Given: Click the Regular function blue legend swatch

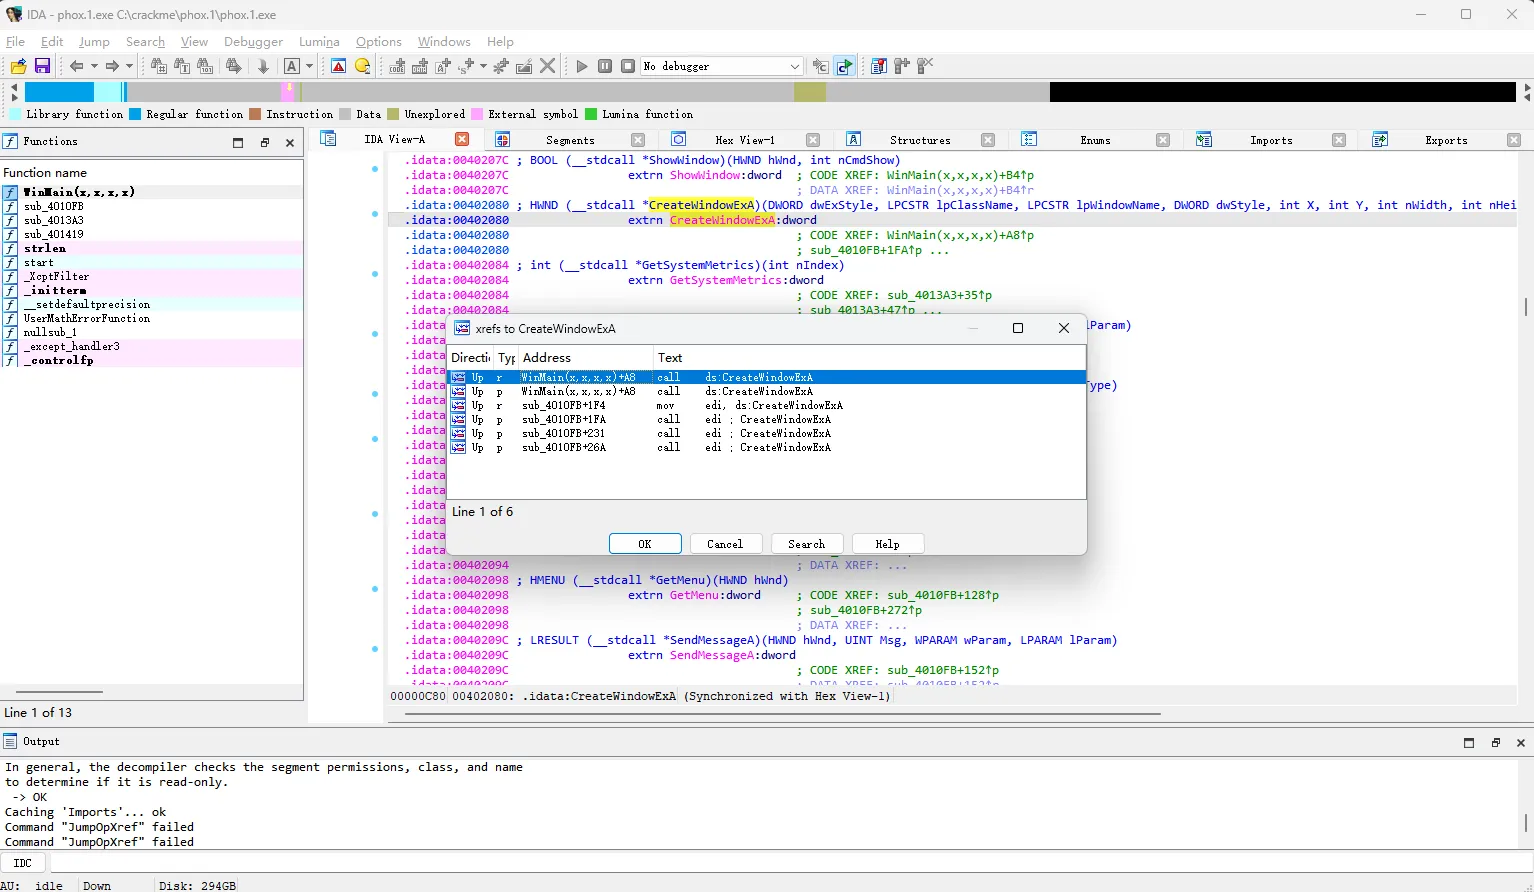Looking at the screenshot, I should pos(135,114).
